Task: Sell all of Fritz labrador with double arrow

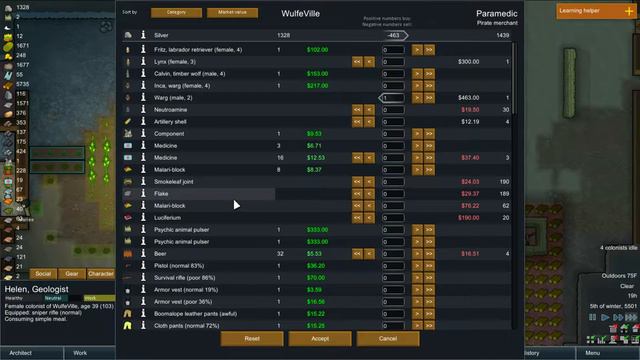Action: tap(429, 50)
